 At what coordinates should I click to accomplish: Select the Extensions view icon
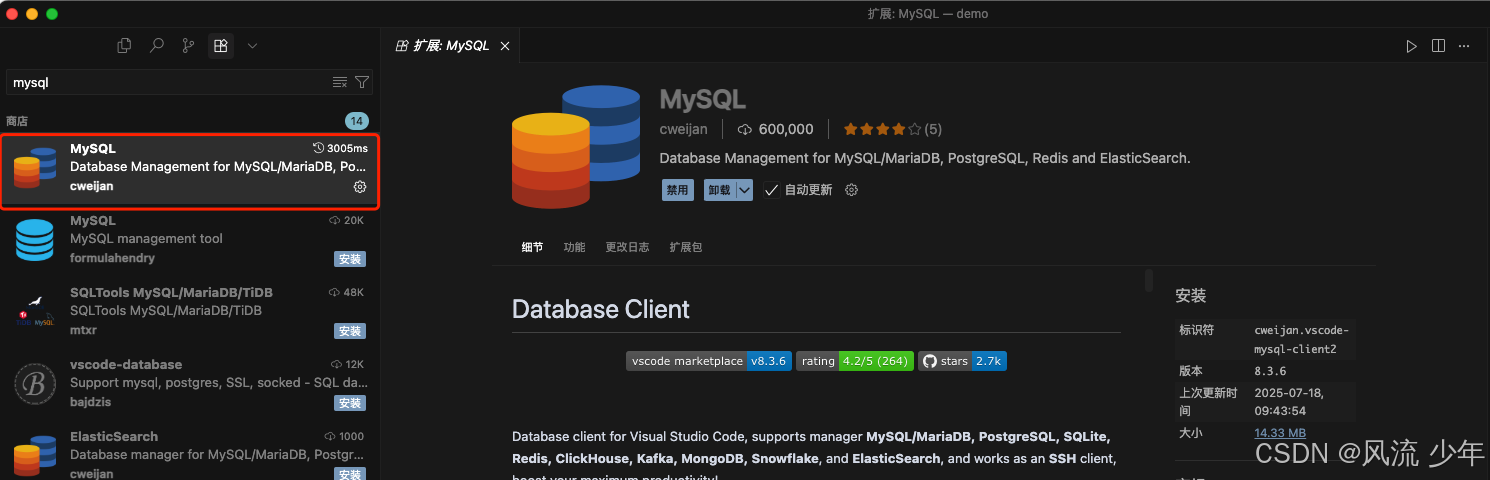[x=220, y=45]
